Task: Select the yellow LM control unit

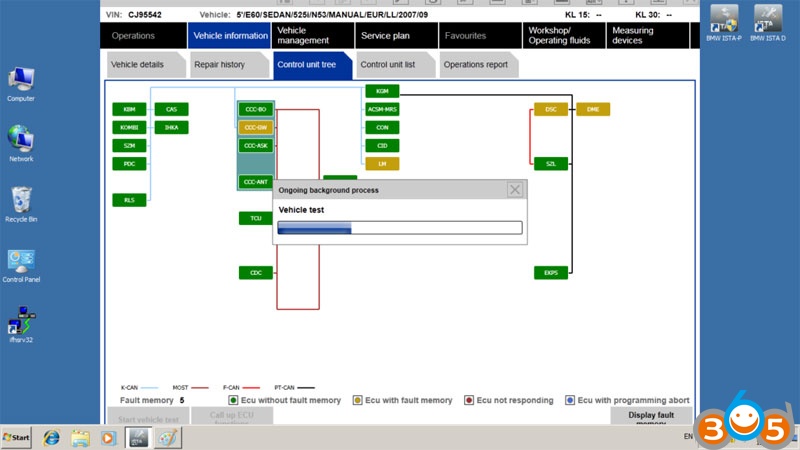Action: coord(382,164)
